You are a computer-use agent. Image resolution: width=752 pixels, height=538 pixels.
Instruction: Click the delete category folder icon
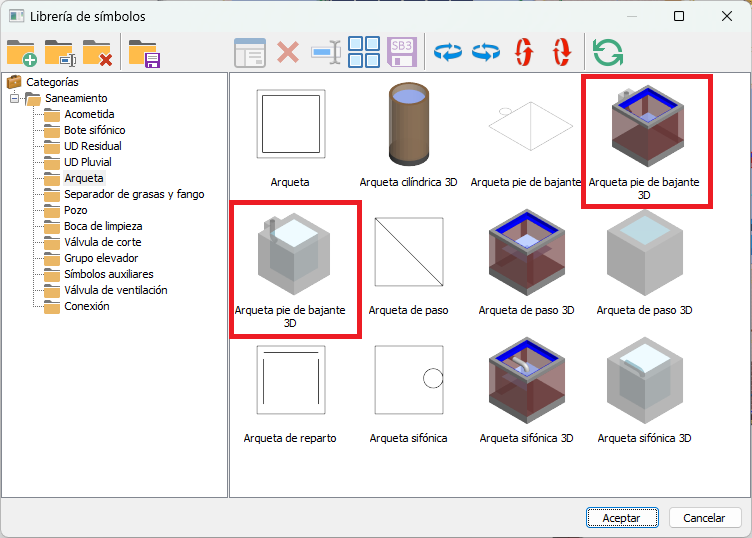[98, 52]
